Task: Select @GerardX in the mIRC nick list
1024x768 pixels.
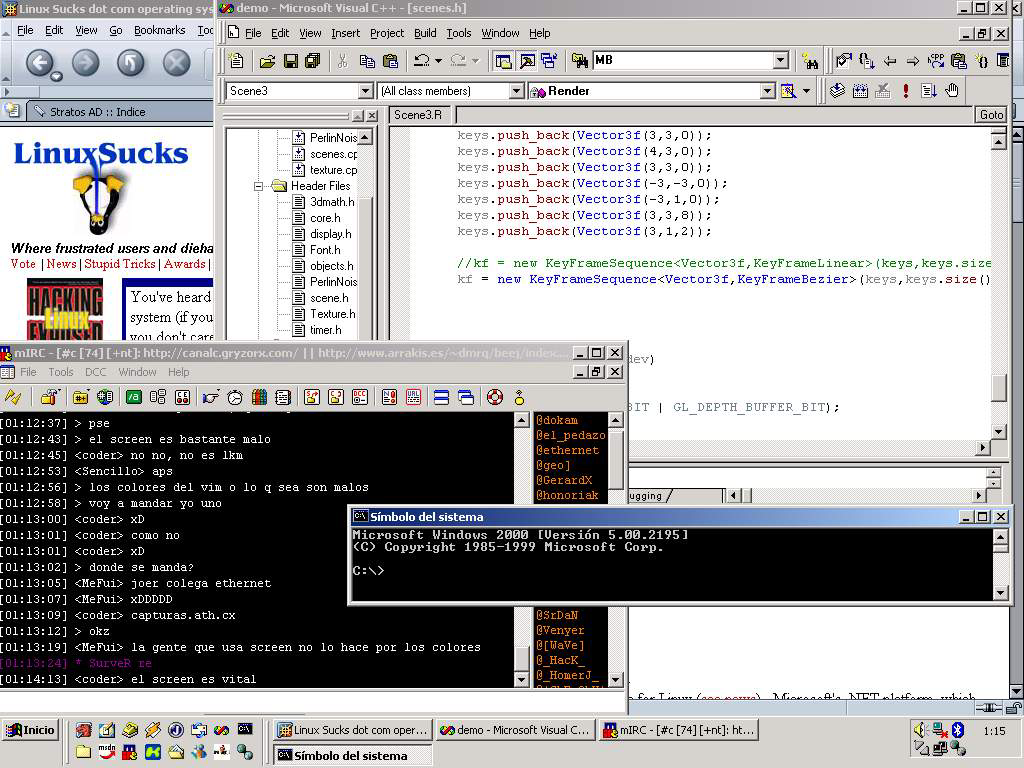Action: click(564, 480)
